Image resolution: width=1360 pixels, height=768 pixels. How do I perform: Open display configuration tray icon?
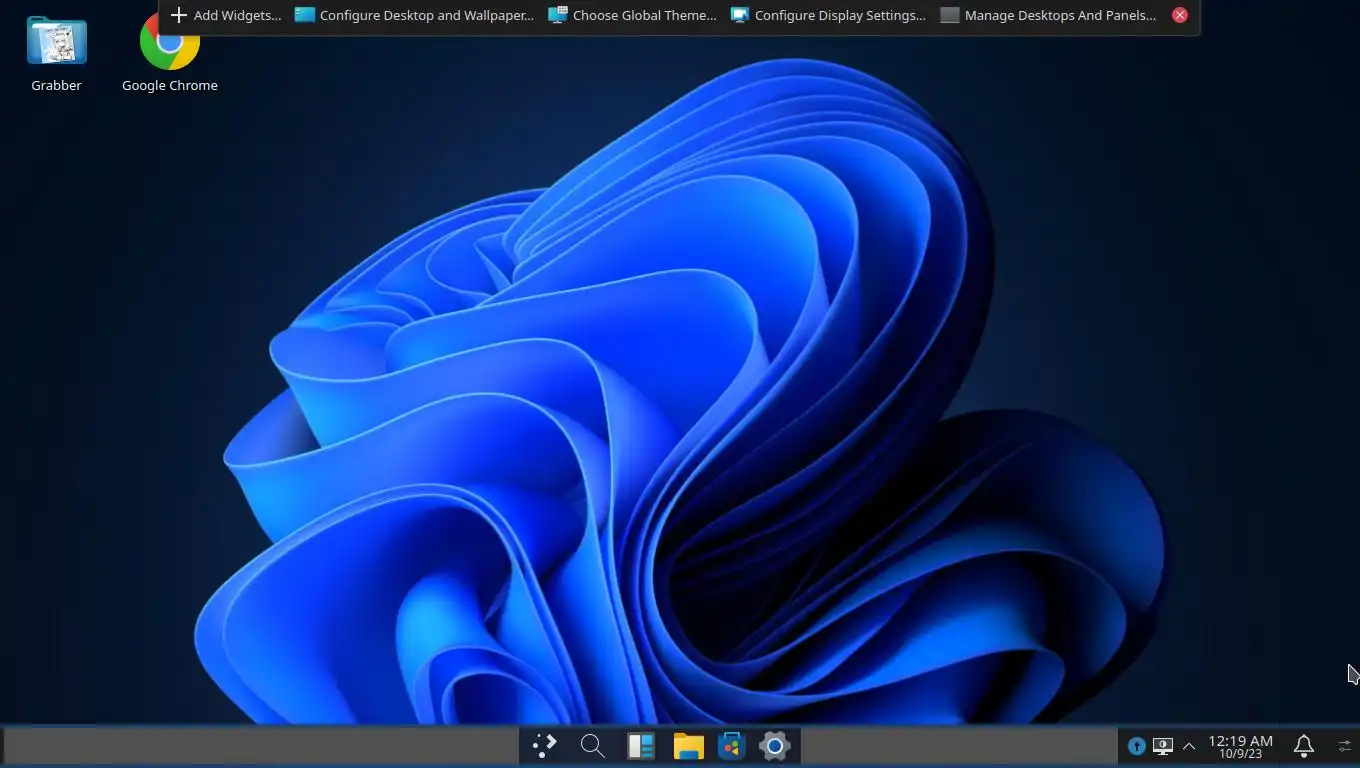[x=1162, y=746]
